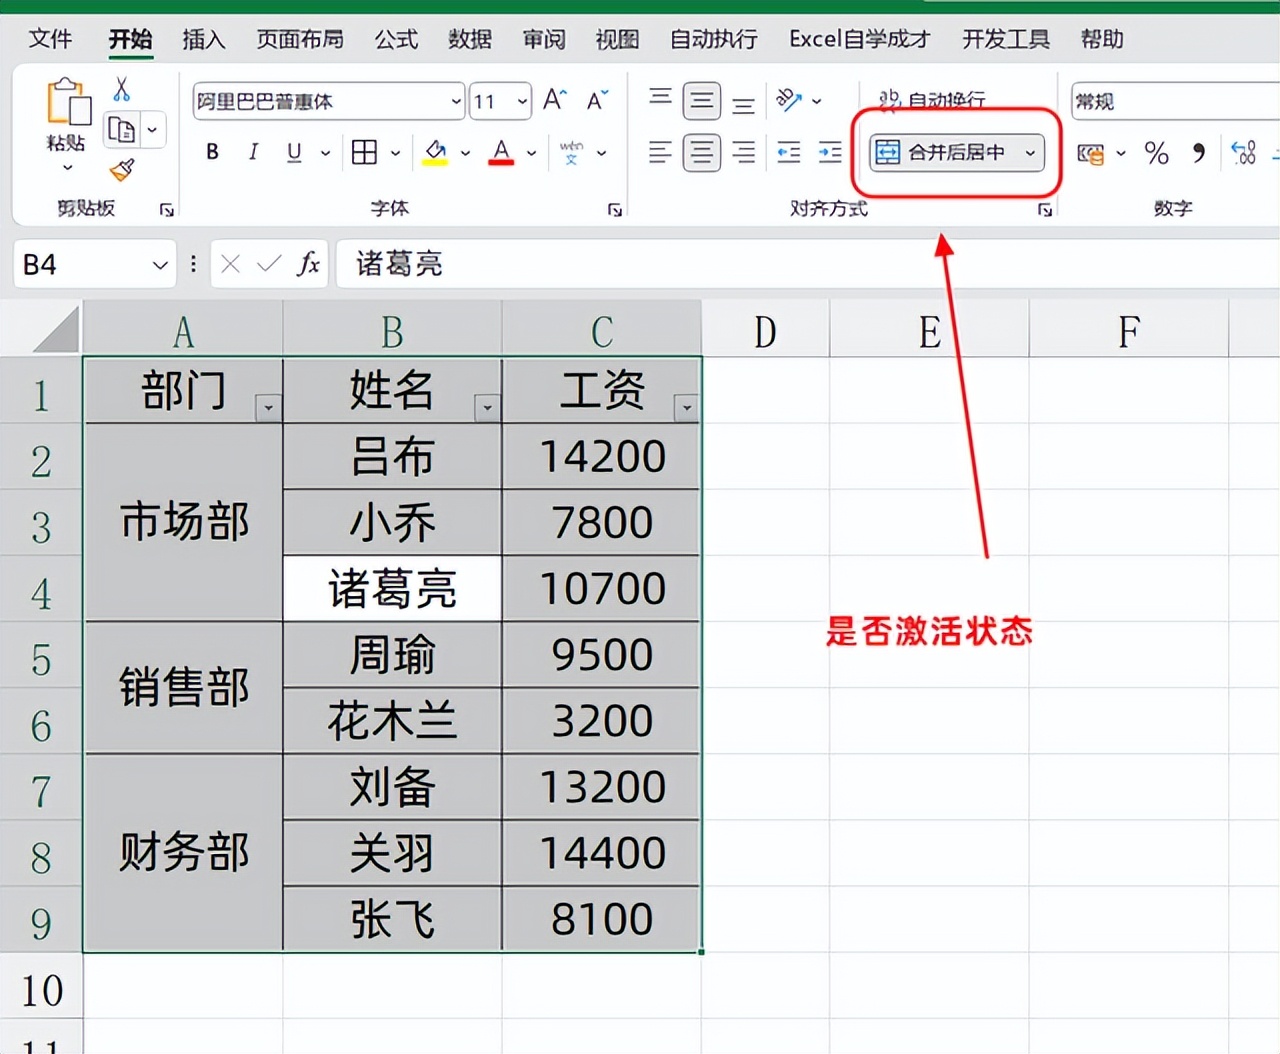Viewport: 1280px width, 1054px height.
Task: Open the 常规 number format dropdown
Action: pyautogui.click(x=1175, y=101)
